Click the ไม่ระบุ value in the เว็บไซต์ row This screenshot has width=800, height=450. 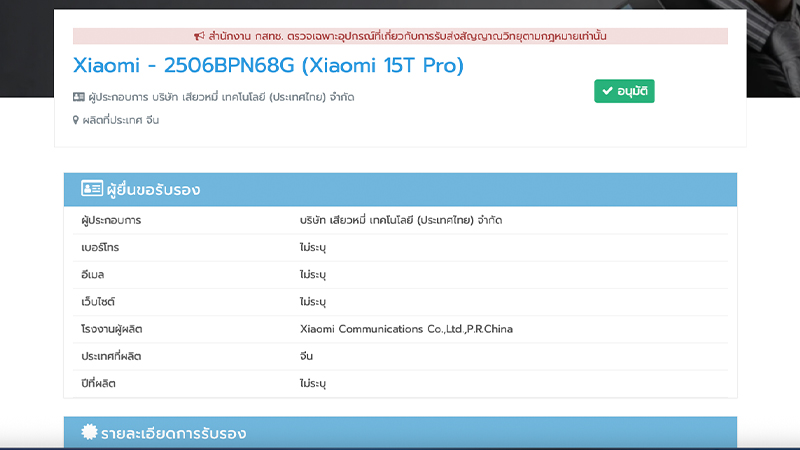313,302
